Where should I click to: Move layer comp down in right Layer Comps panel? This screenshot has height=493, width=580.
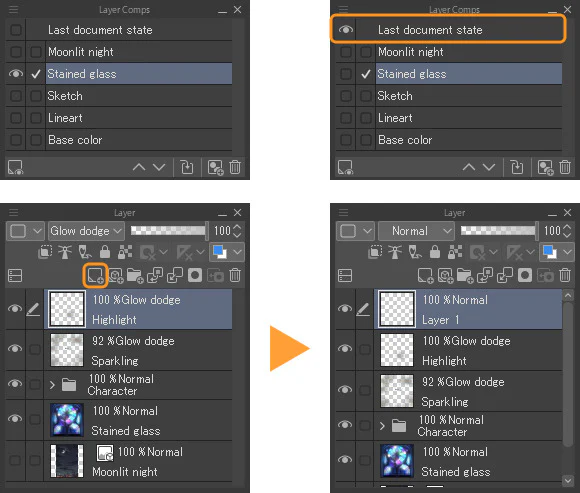click(489, 168)
